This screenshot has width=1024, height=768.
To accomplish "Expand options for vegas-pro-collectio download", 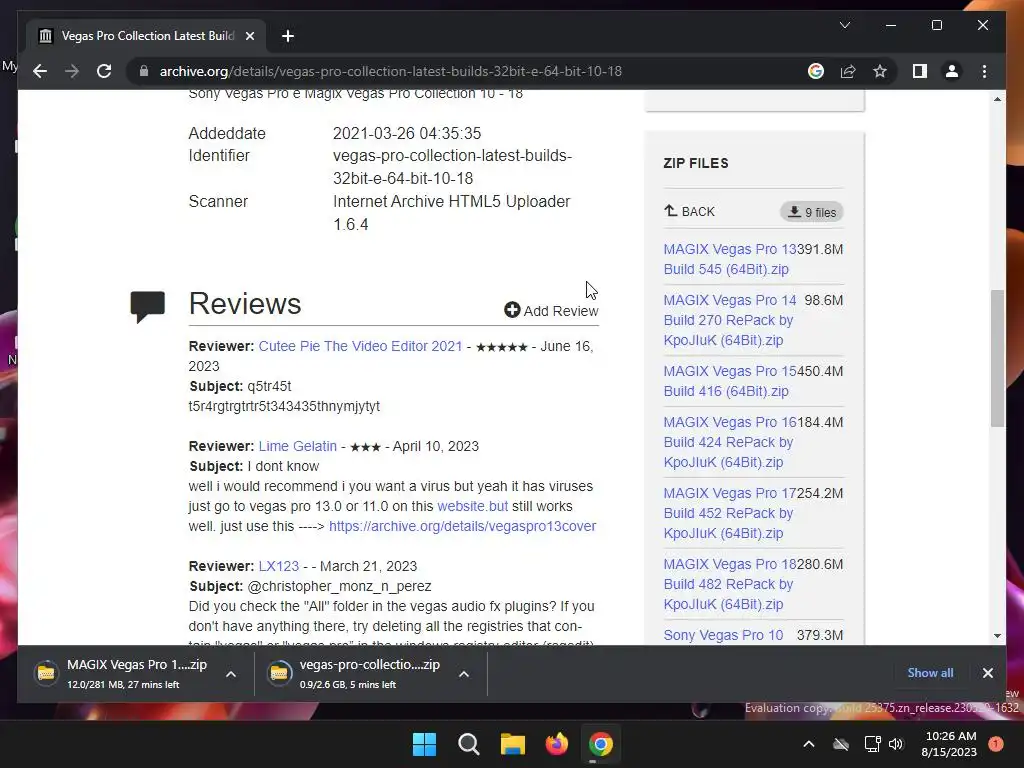I will pyautogui.click(x=464, y=674).
